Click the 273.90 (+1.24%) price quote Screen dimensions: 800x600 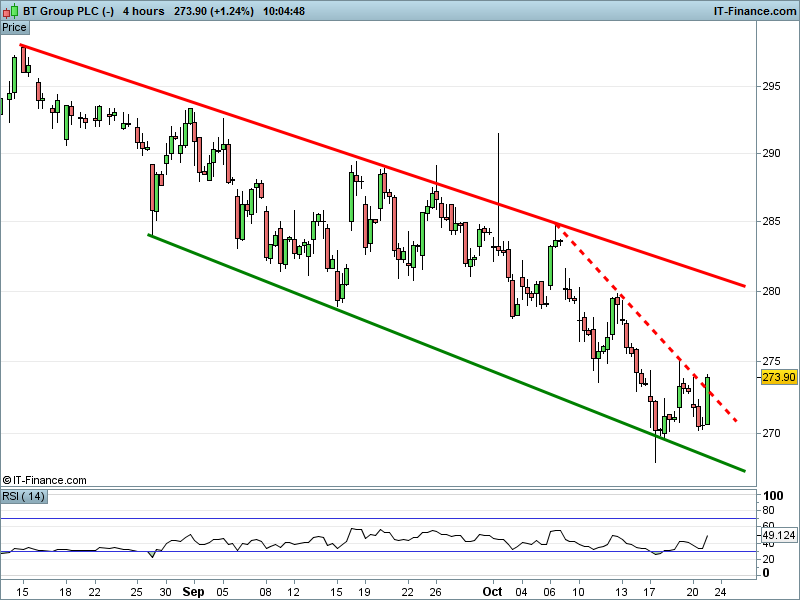[x=214, y=11]
